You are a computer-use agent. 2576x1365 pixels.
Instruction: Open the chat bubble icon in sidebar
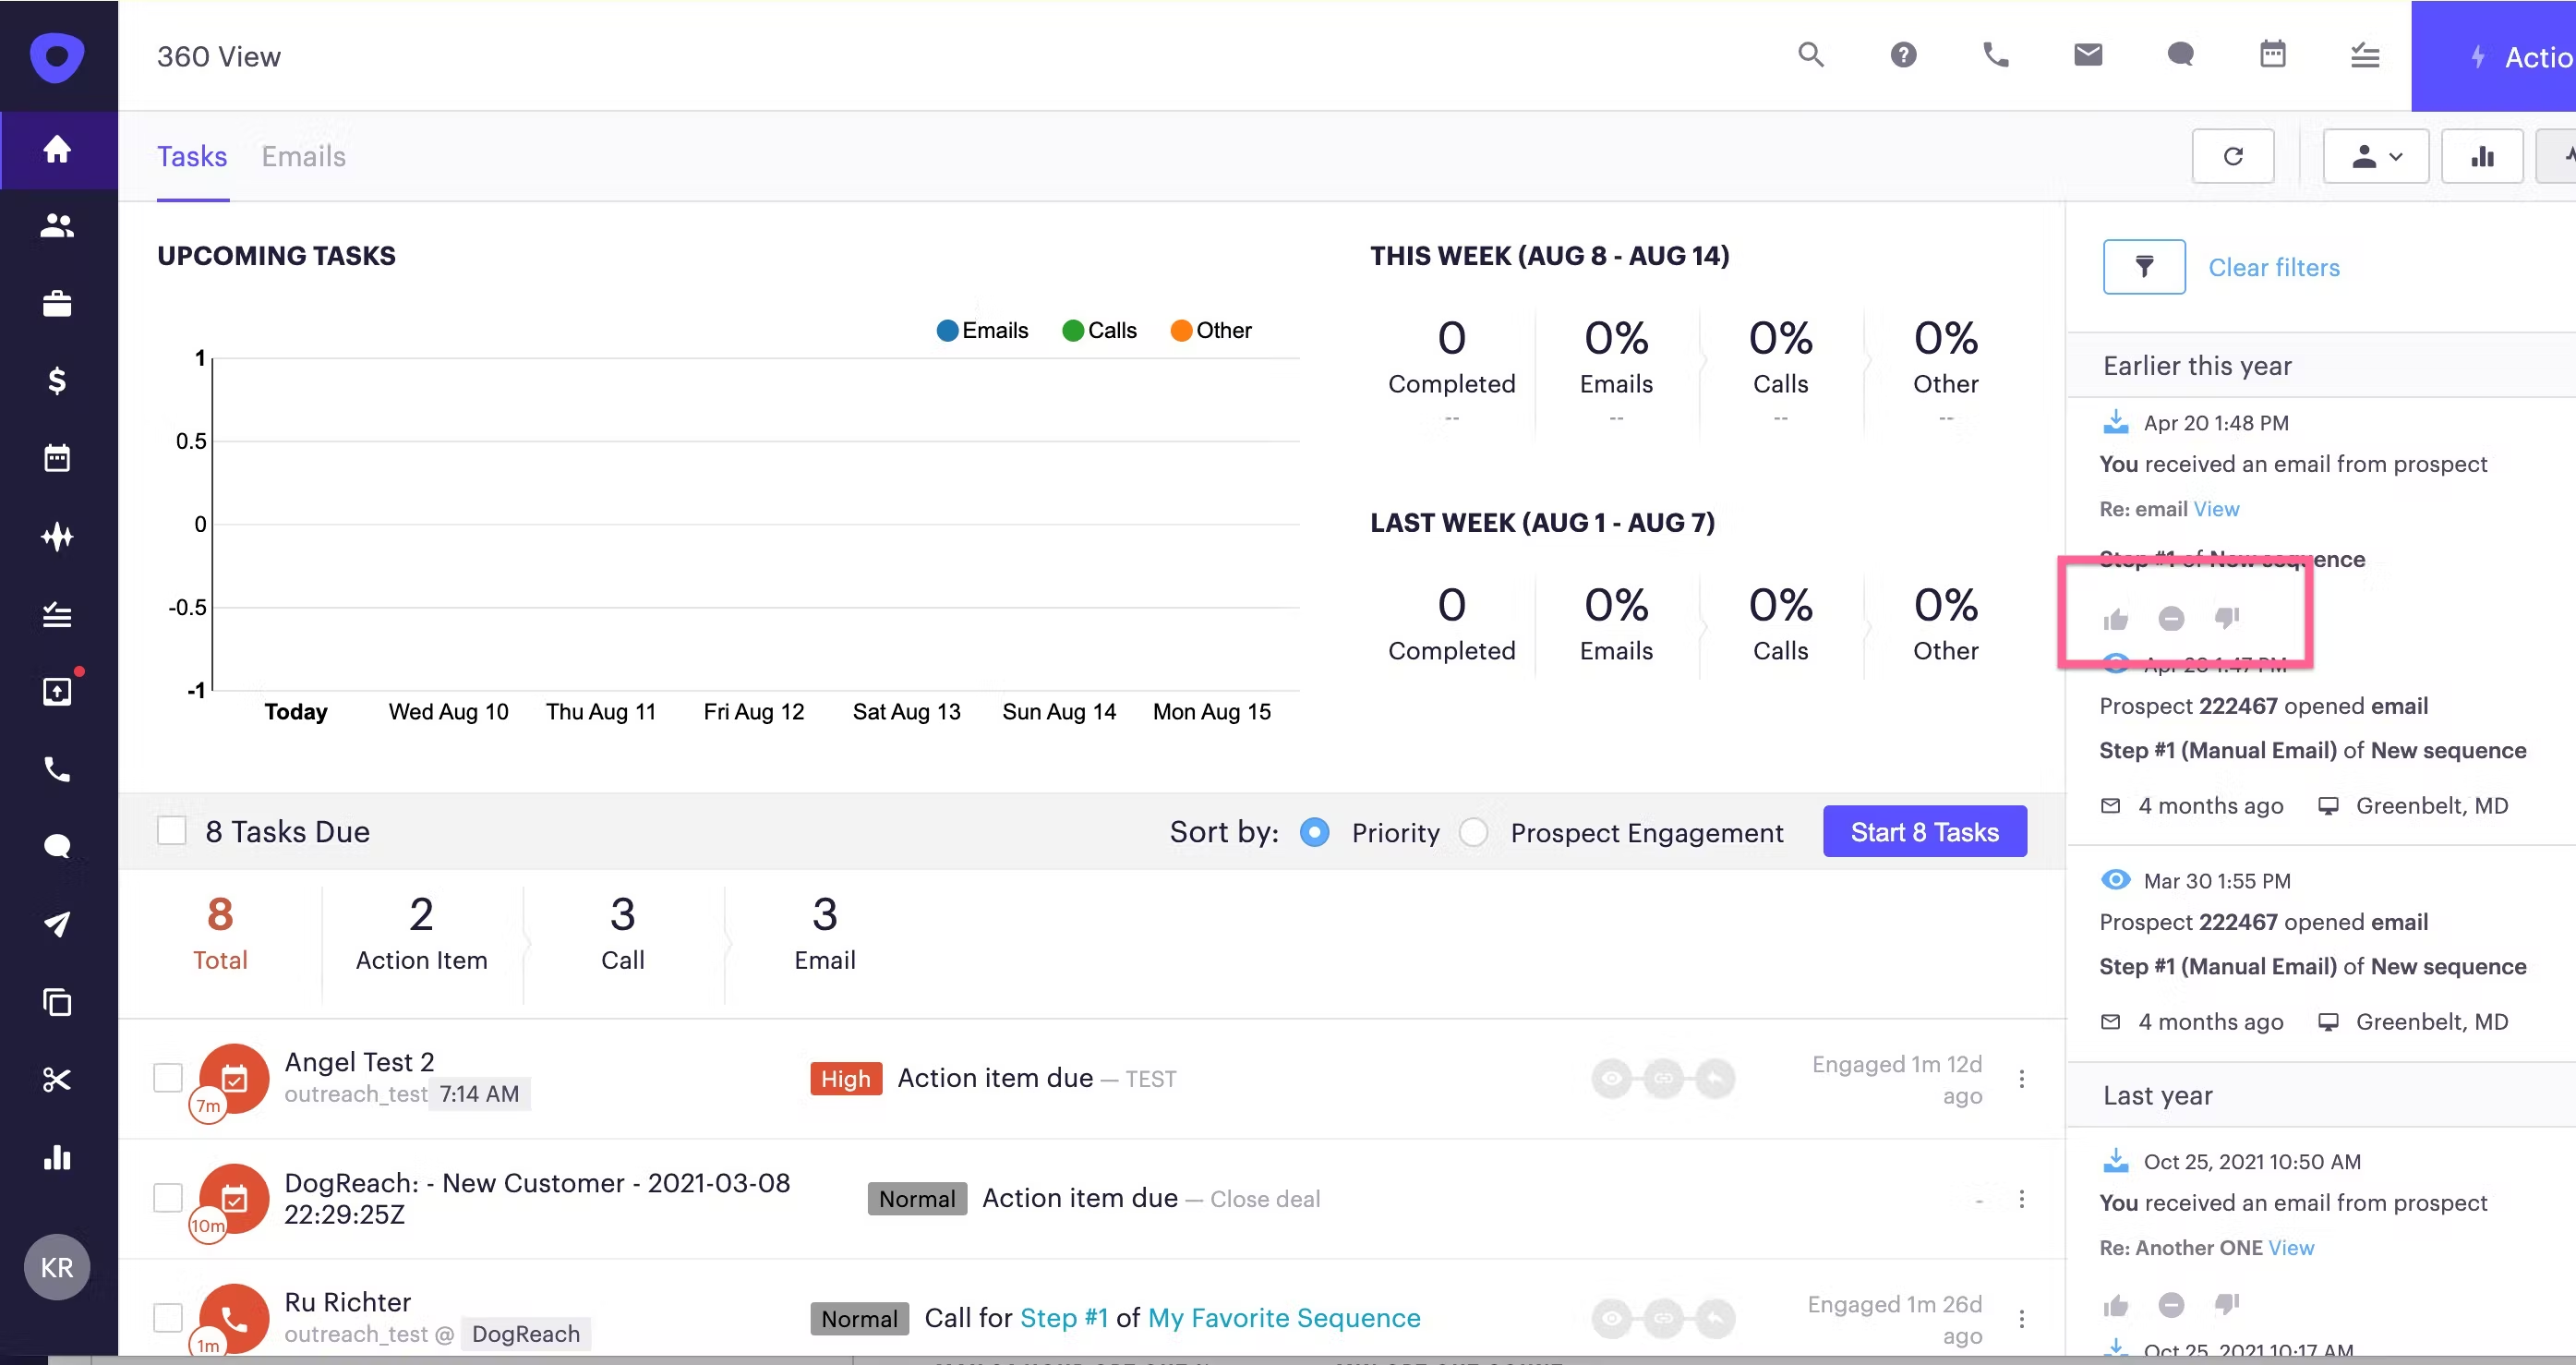click(x=57, y=847)
